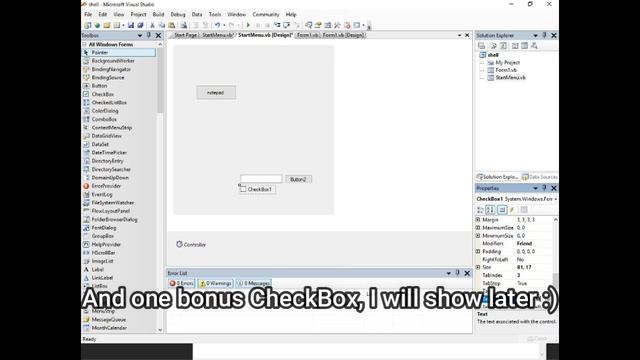Toggle the 0 Messages filter button
The image size is (640, 360).
pyautogui.click(x=253, y=283)
